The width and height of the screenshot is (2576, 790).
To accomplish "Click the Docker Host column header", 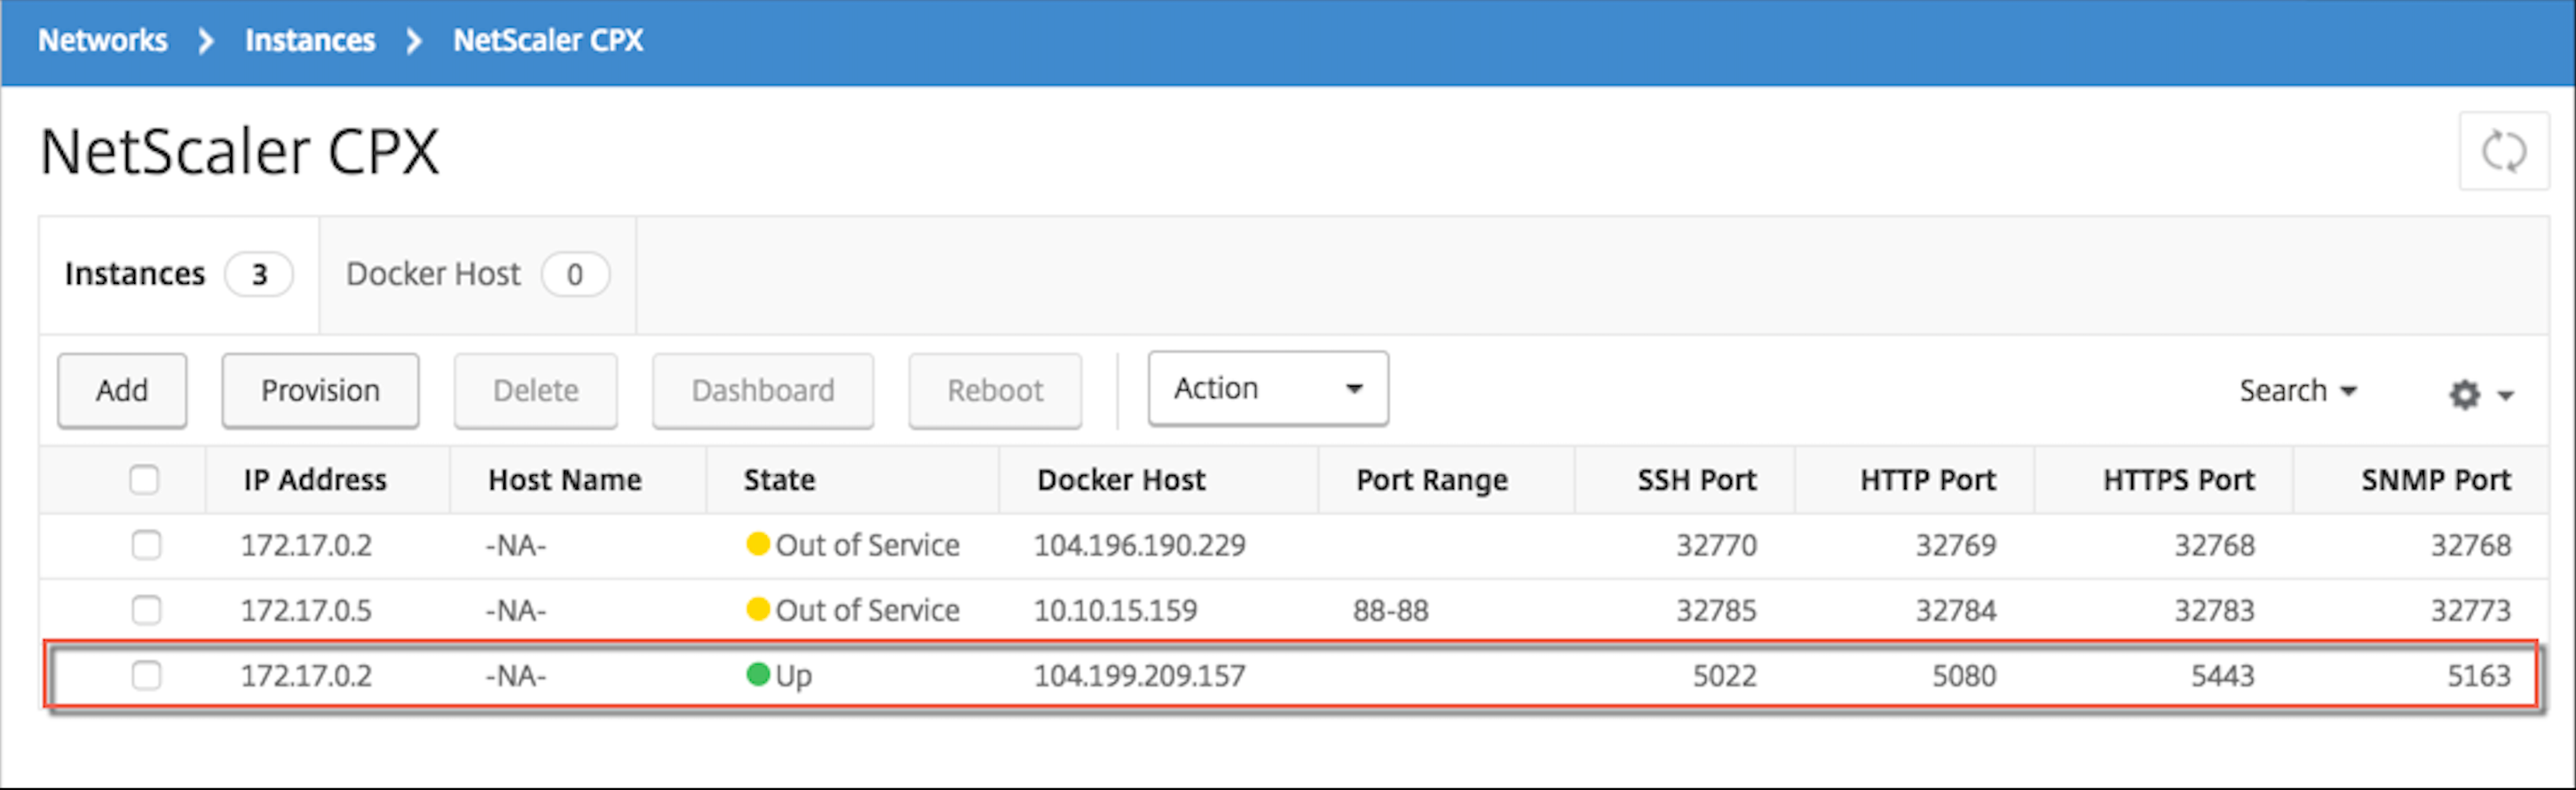I will (1121, 480).
